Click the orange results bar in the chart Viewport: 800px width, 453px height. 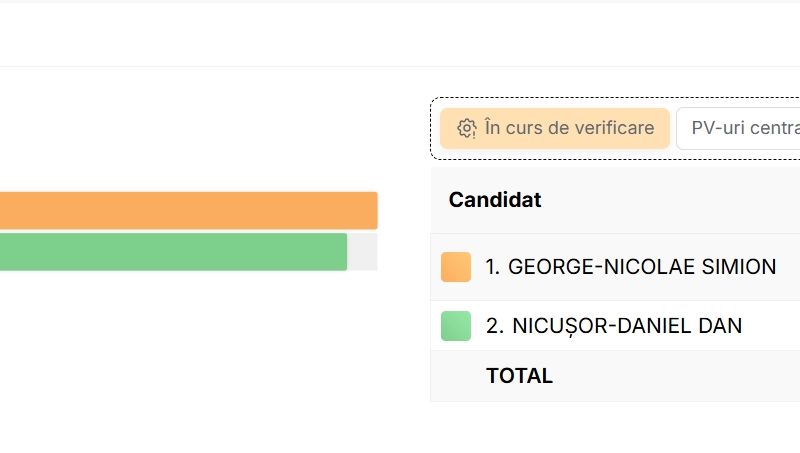pyautogui.click(x=189, y=211)
